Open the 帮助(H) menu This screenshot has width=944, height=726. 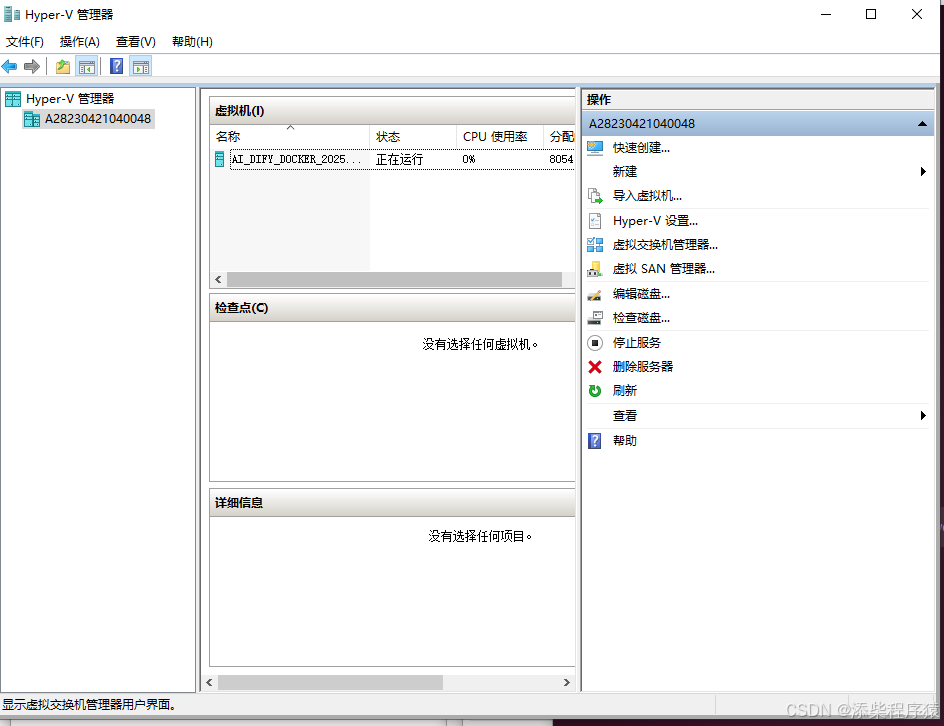pos(192,42)
